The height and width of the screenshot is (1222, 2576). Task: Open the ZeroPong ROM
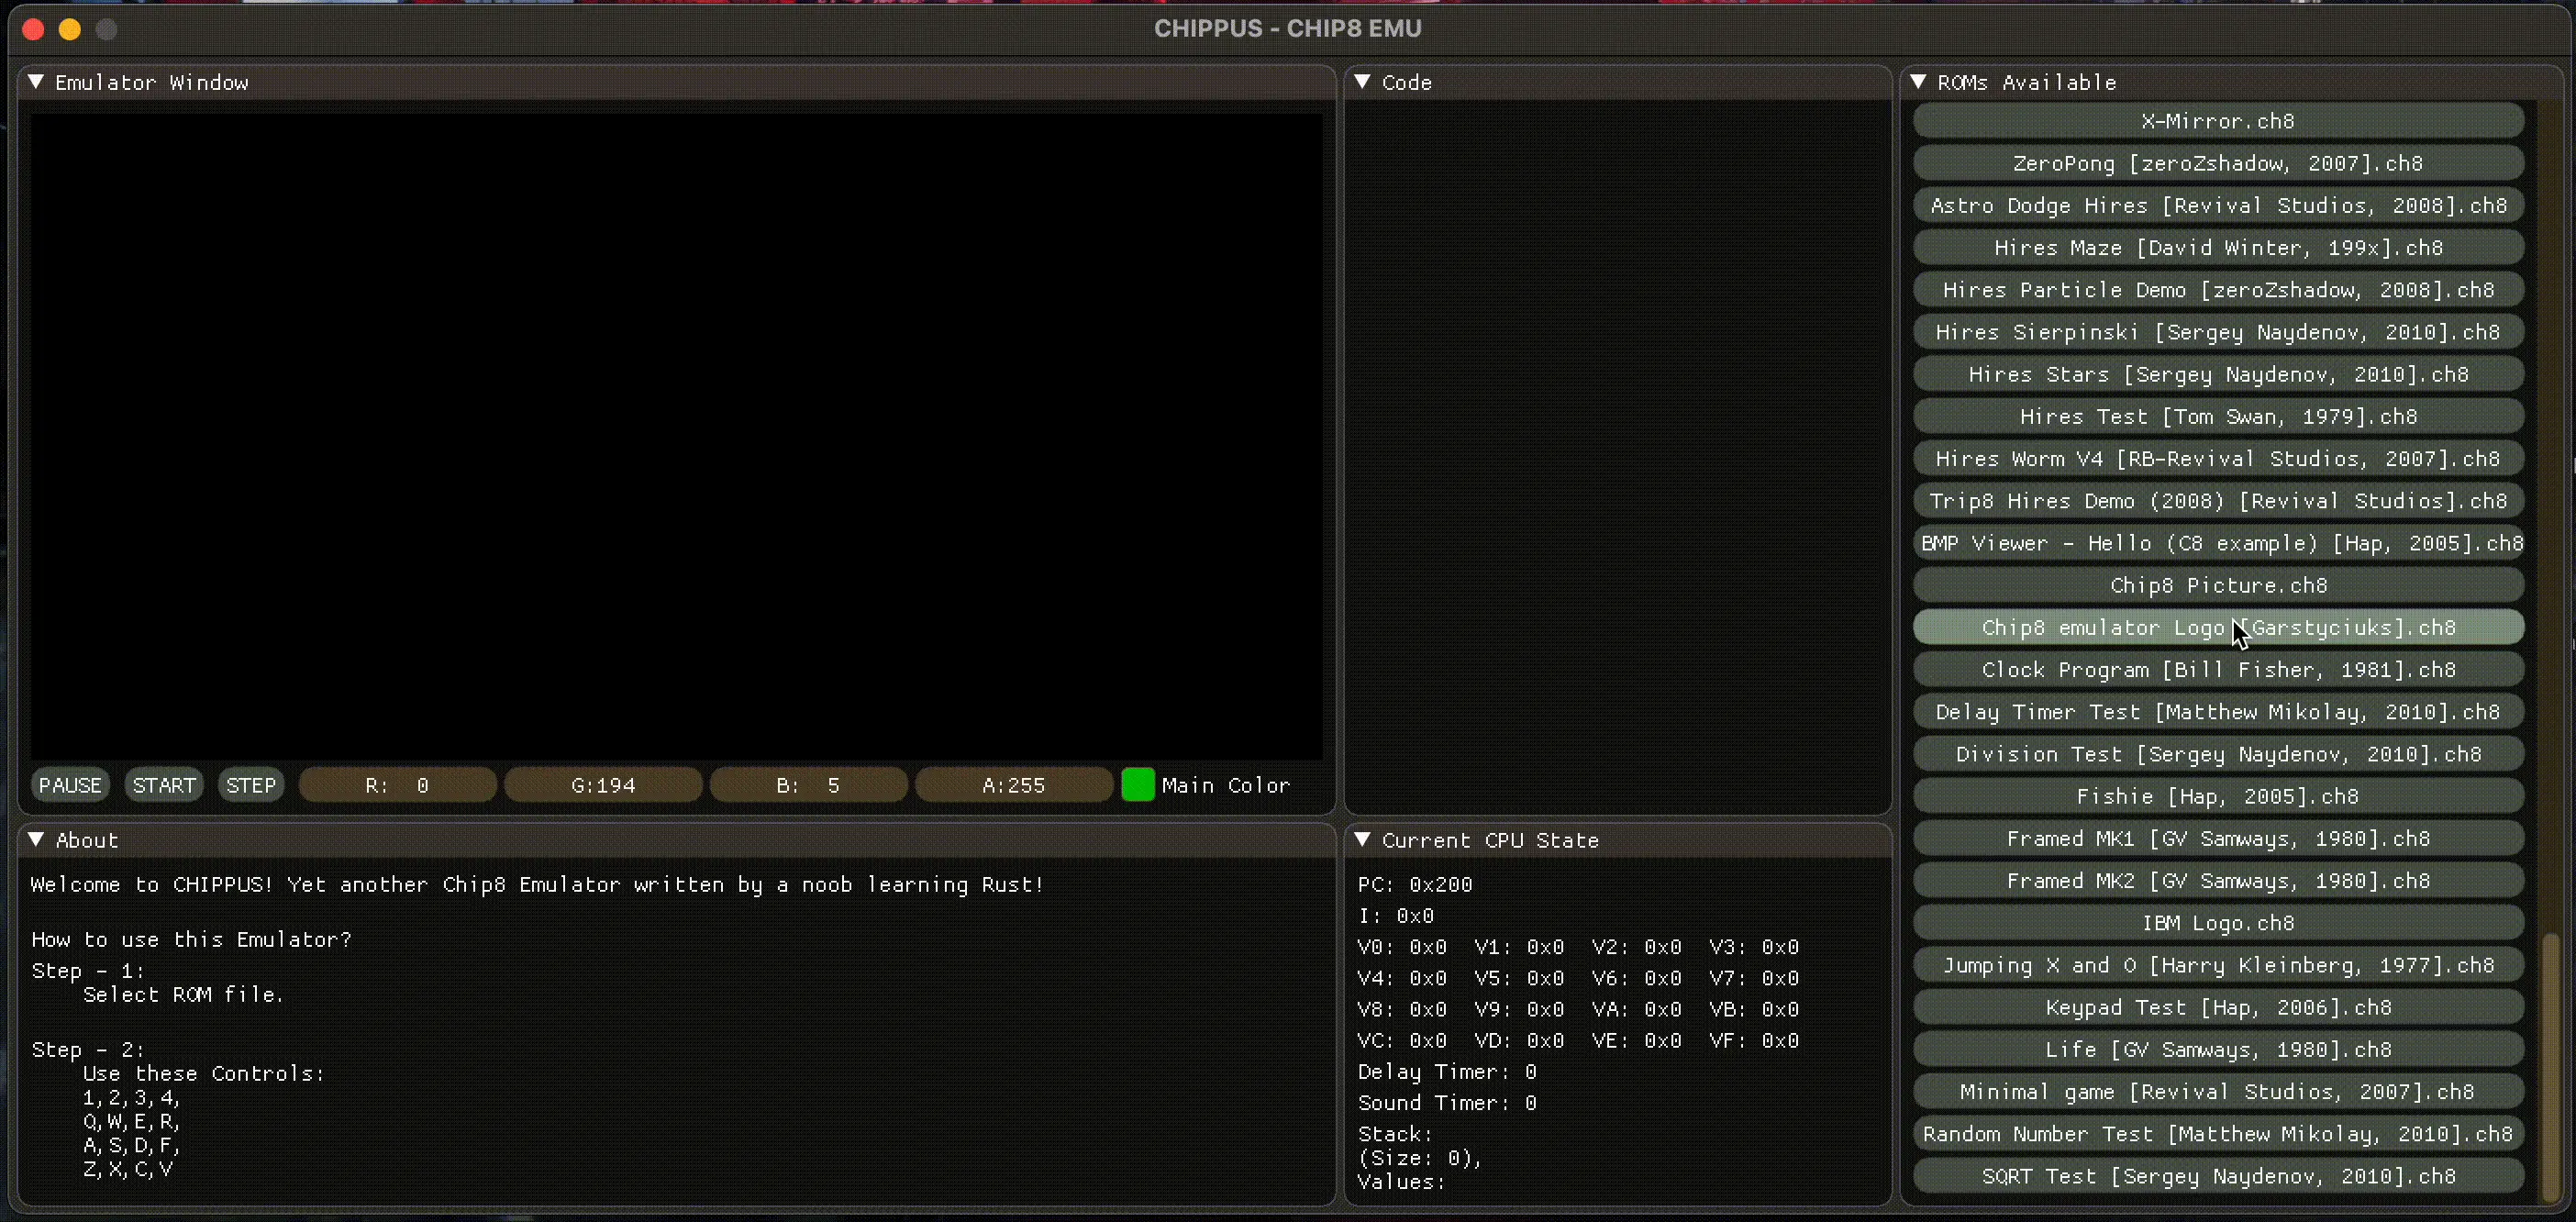[2218, 163]
